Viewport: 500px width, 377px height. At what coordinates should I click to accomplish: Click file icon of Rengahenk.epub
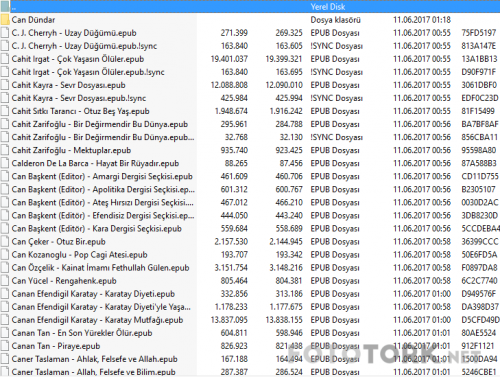[x=5, y=281]
